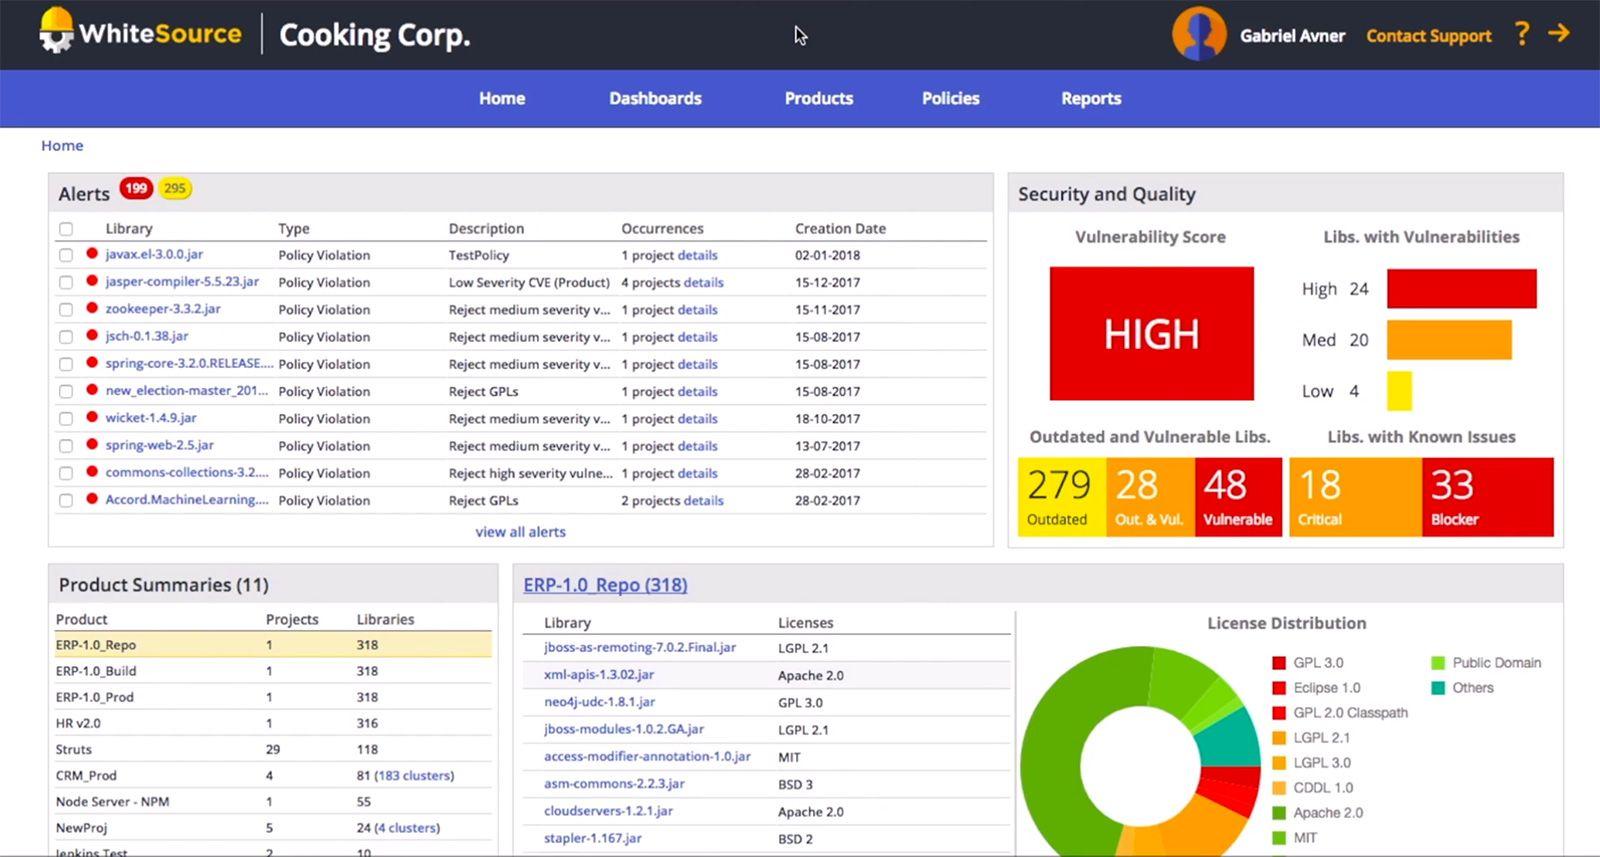Click the yellow 295 alerts badge
Image resolution: width=1600 pixels, height=857 pixels.
(x=175, y=188)
